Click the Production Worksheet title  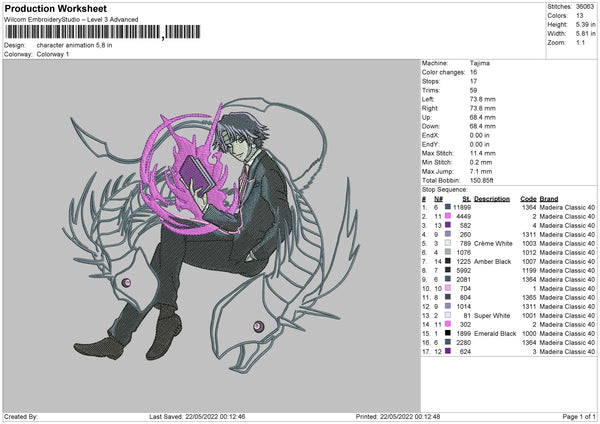(x=56, y=8)
